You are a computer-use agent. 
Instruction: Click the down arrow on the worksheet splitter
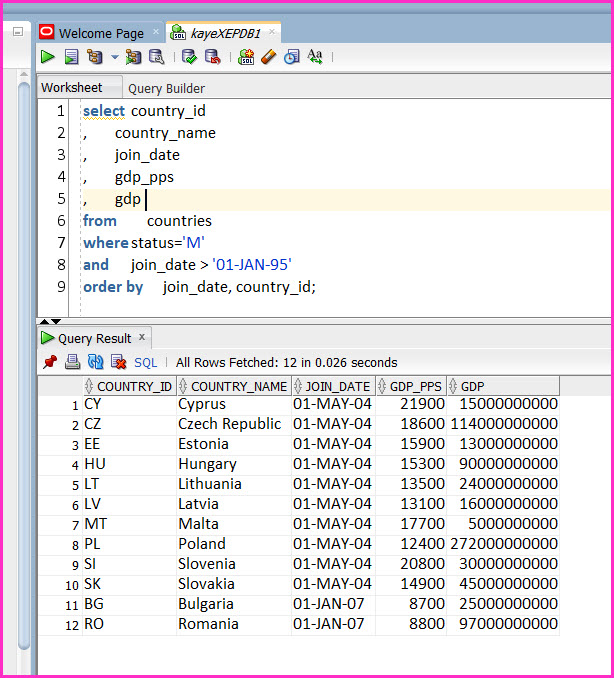coord(56,321)
